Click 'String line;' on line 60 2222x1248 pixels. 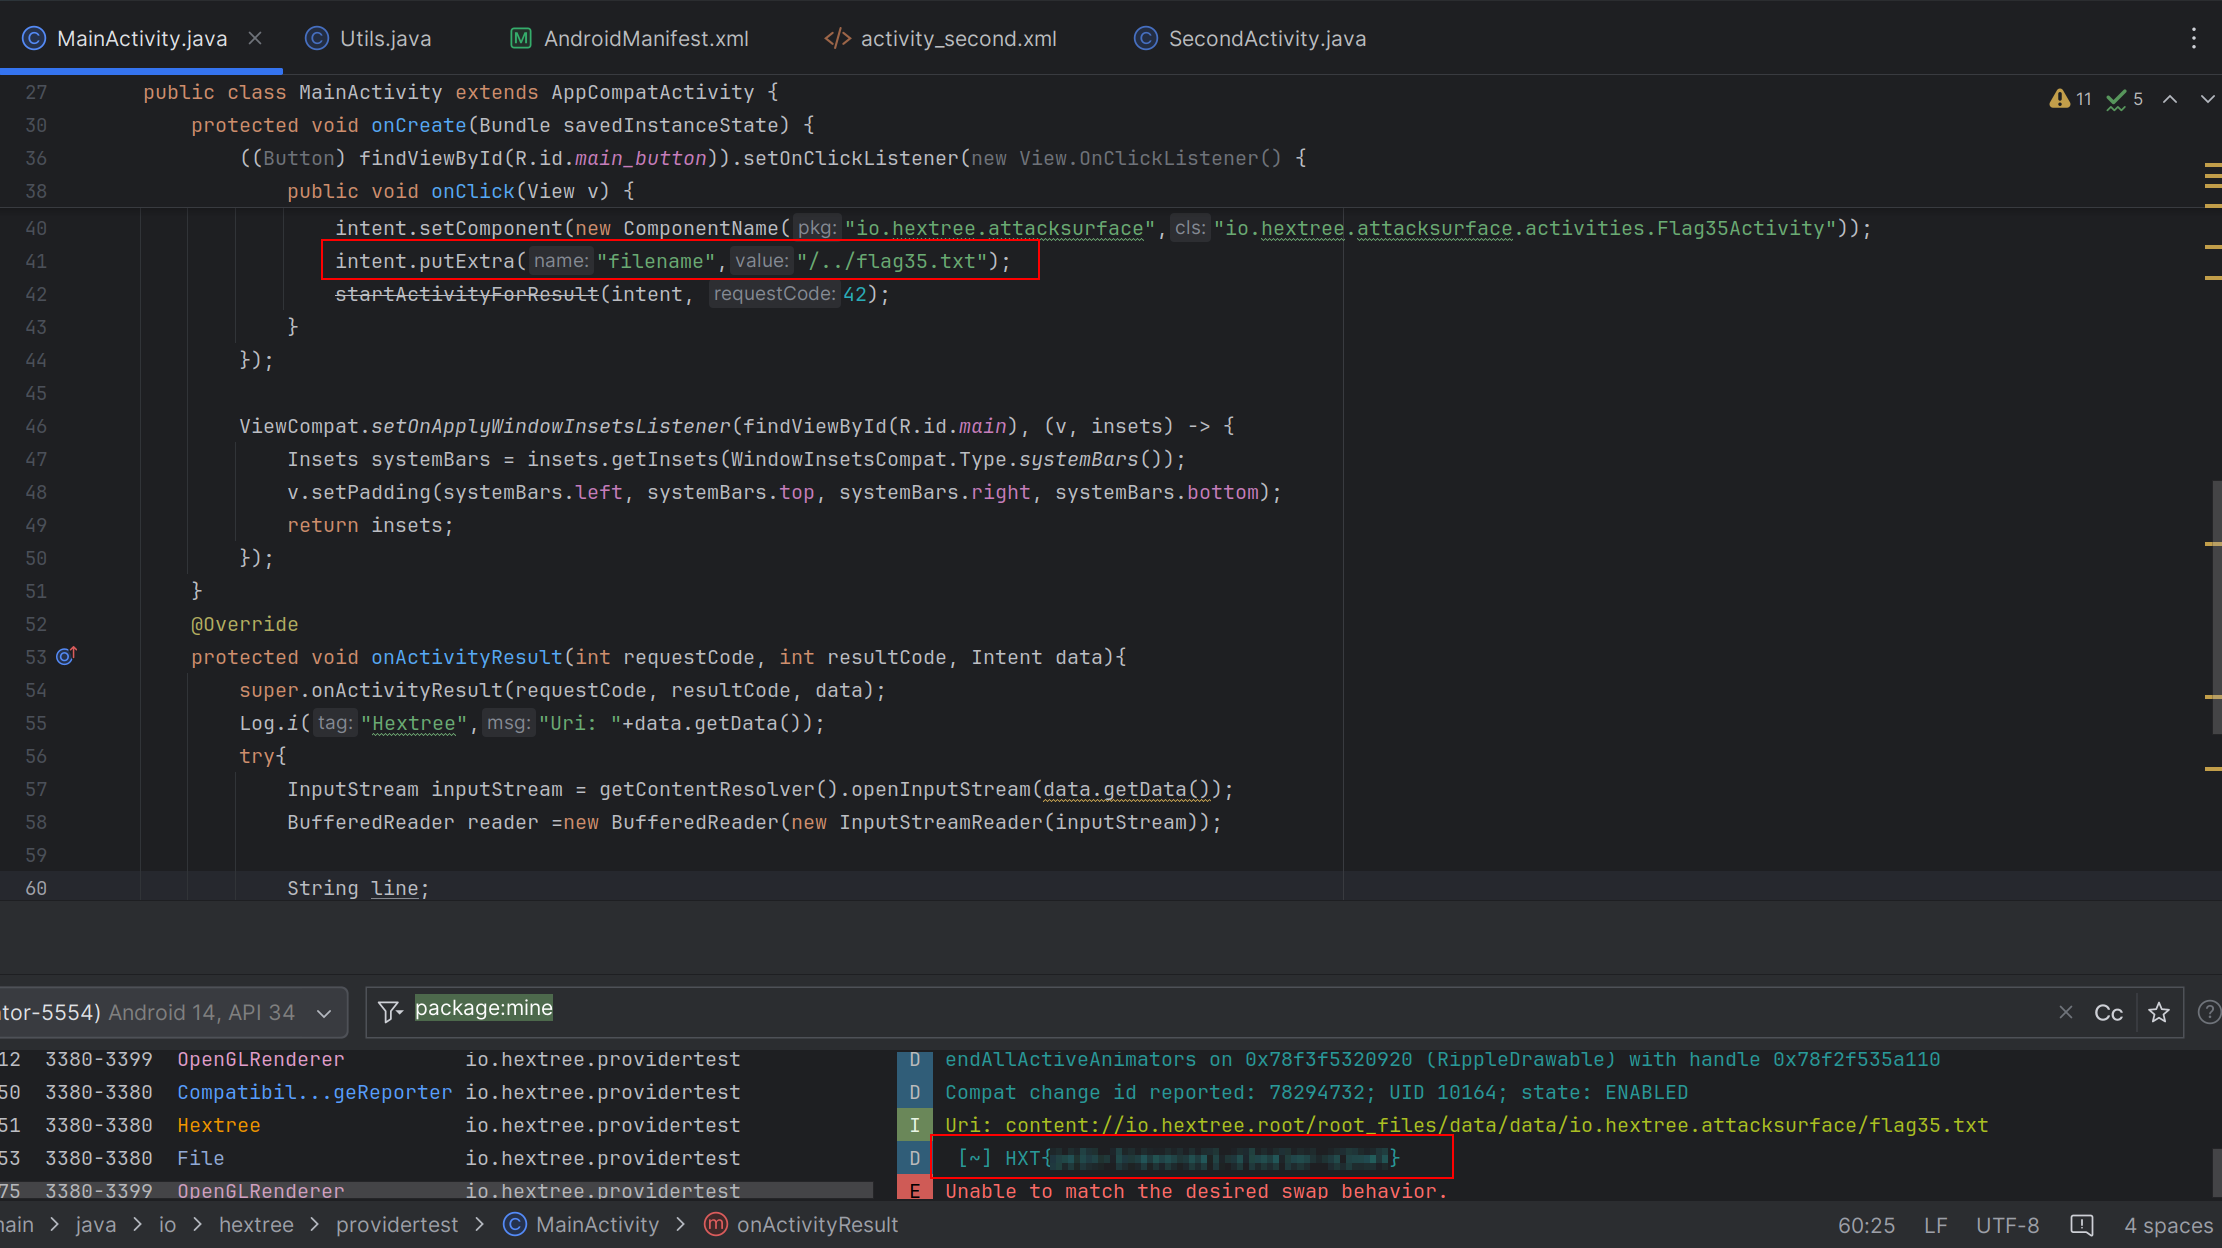358,888
